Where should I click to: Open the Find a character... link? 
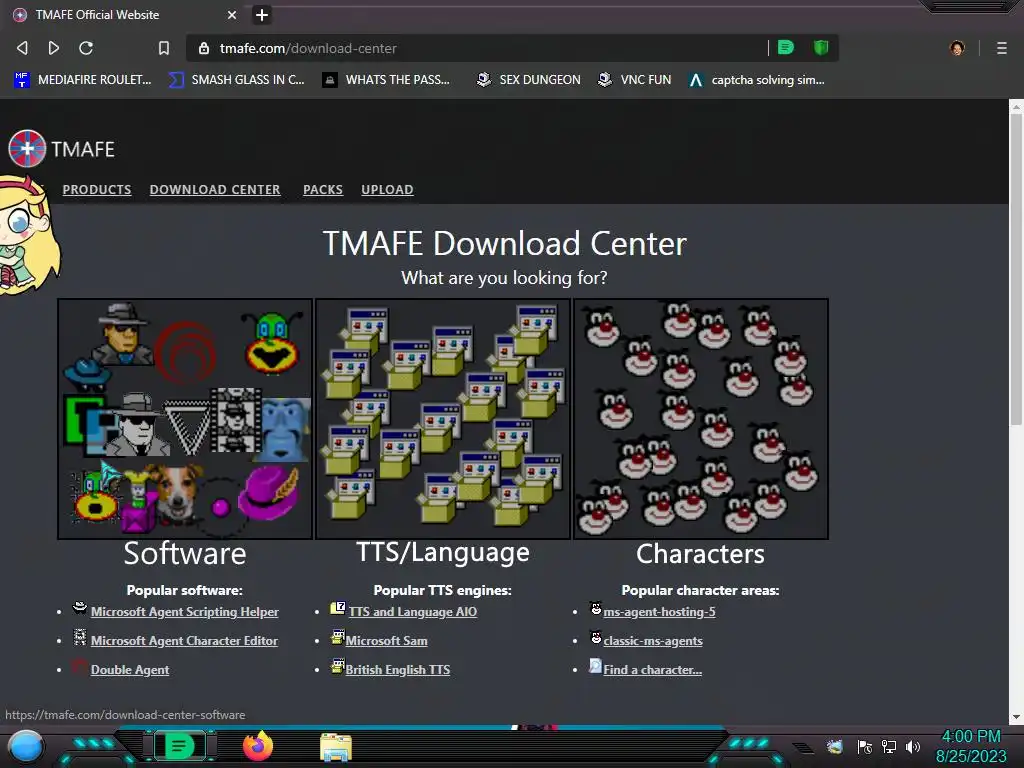(652, 669)
